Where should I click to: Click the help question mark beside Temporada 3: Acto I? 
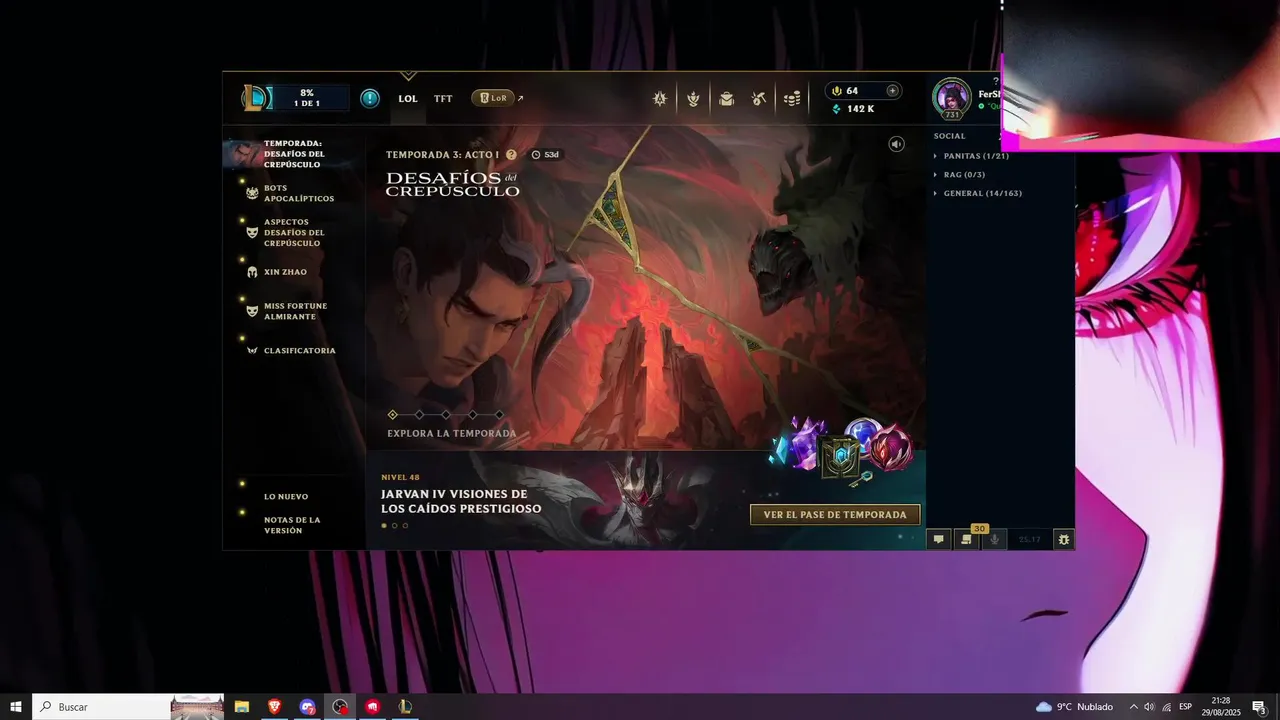point(511,155)
